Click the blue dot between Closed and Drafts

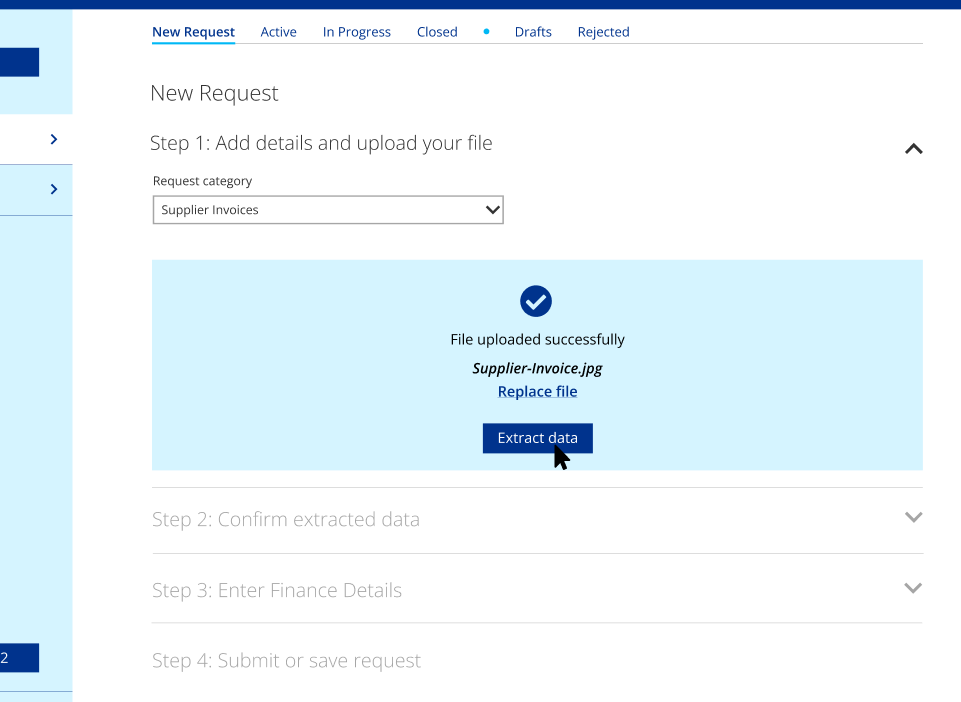[486, 31]
